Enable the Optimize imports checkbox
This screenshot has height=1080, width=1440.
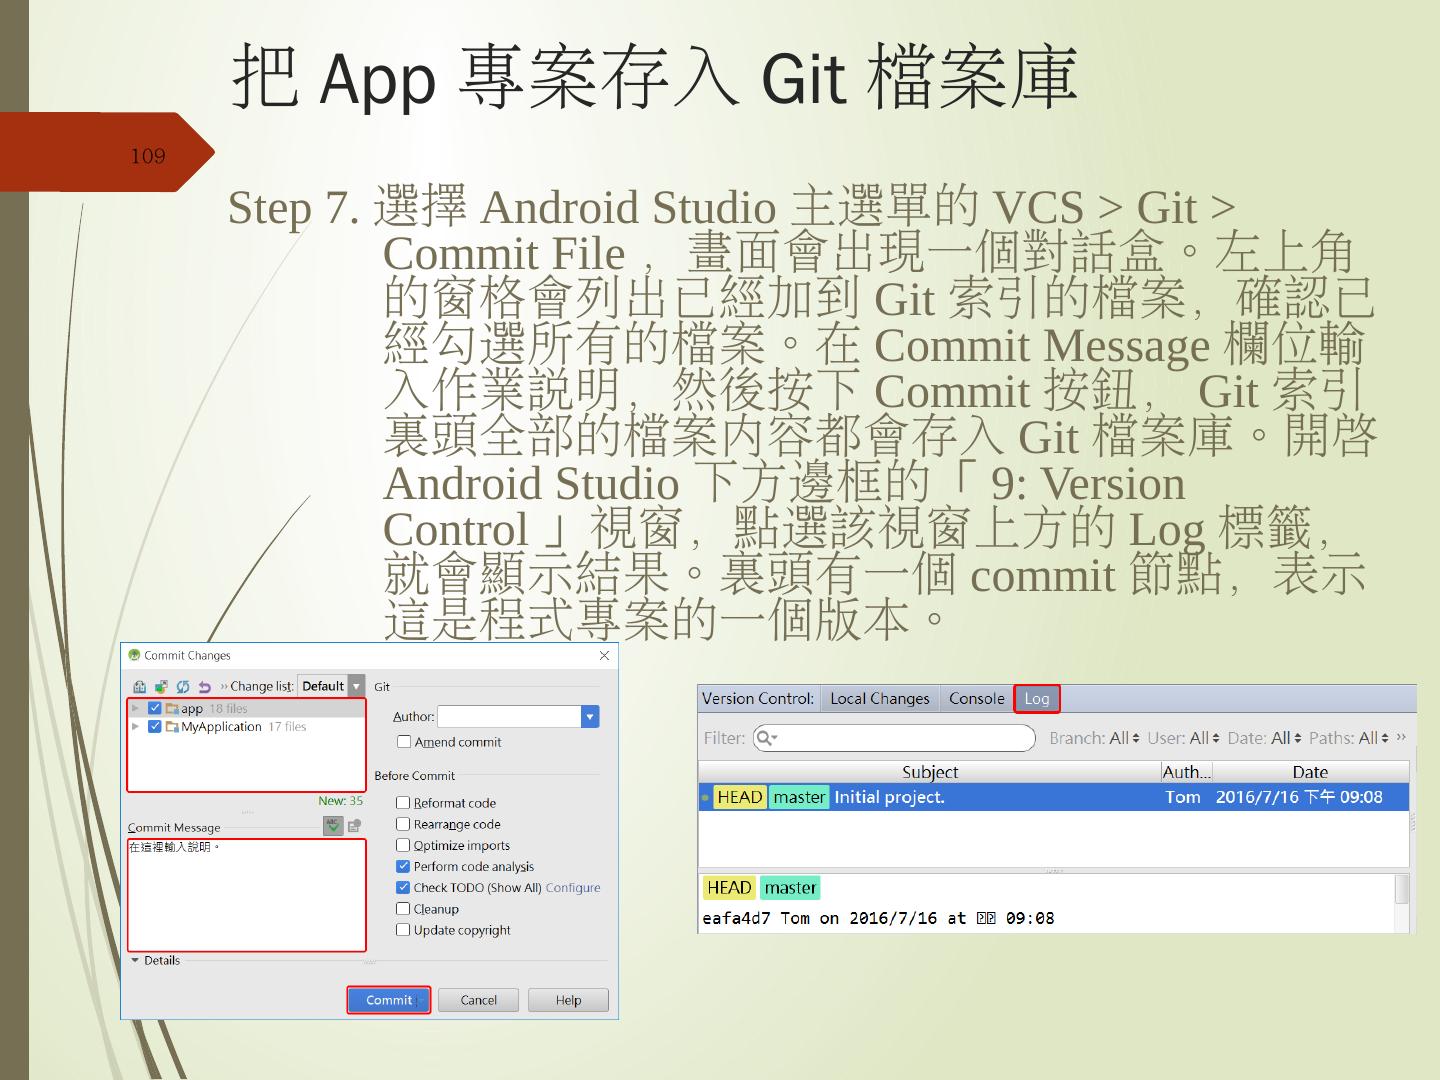click(x=403, y=845)
